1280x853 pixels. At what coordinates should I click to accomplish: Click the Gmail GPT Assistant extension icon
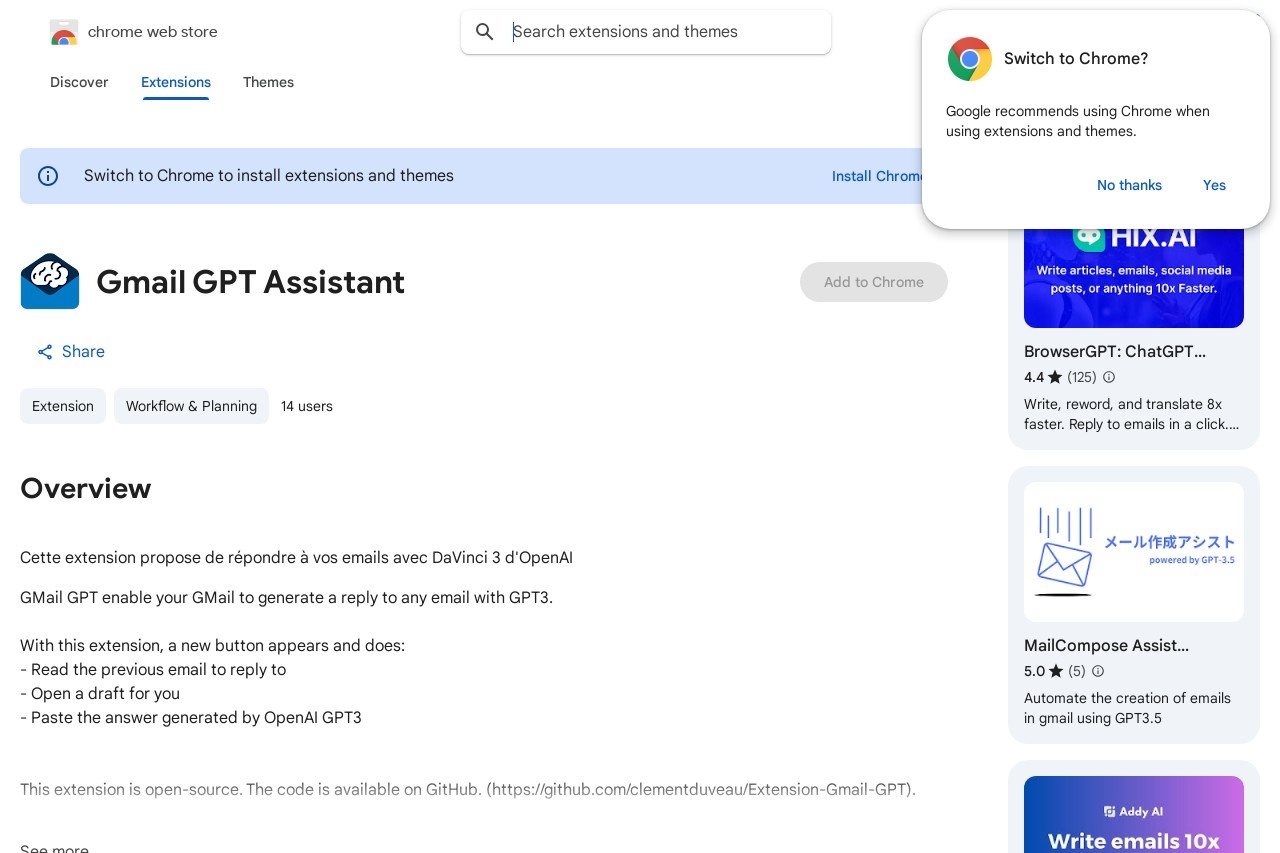(x=50, y=281)
